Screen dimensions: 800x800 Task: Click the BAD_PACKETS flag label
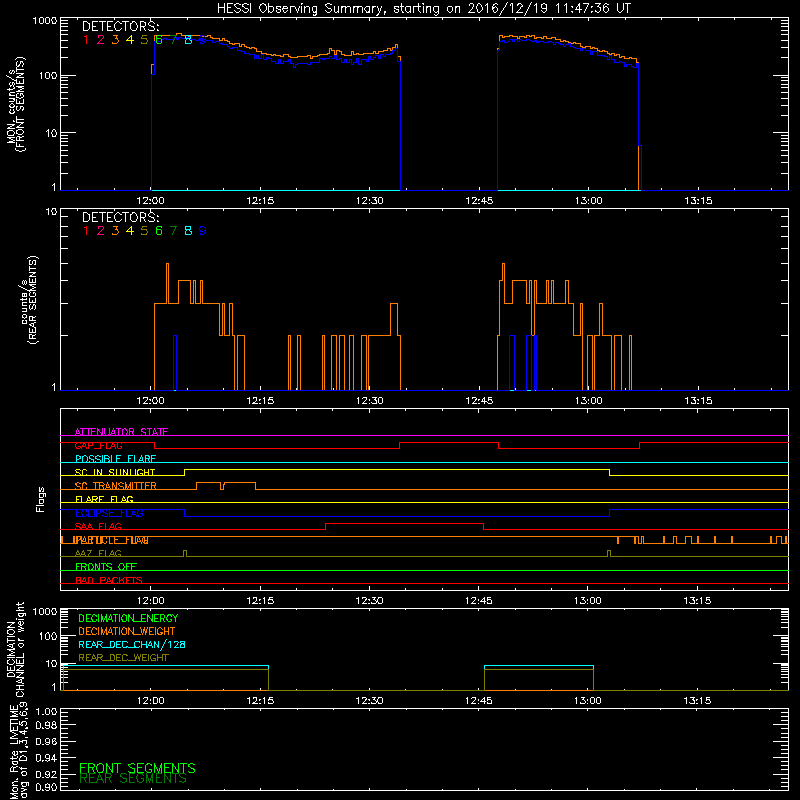coord(109,580)
